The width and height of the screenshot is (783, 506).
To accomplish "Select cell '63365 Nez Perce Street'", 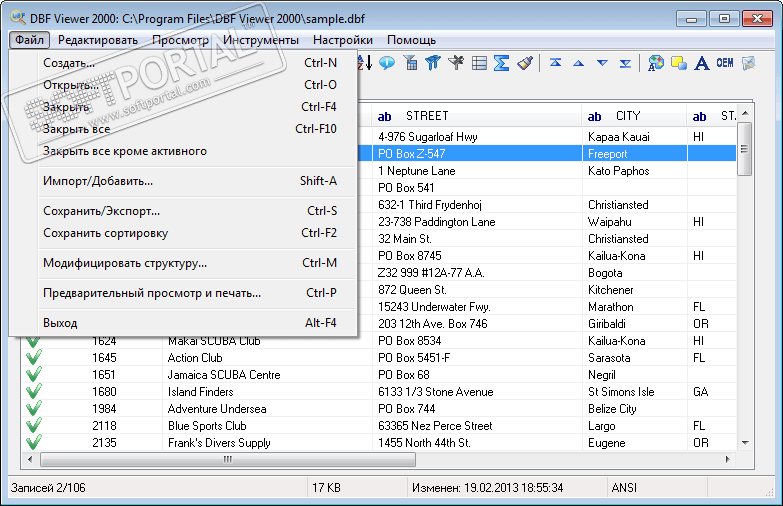I will [477, 426].
